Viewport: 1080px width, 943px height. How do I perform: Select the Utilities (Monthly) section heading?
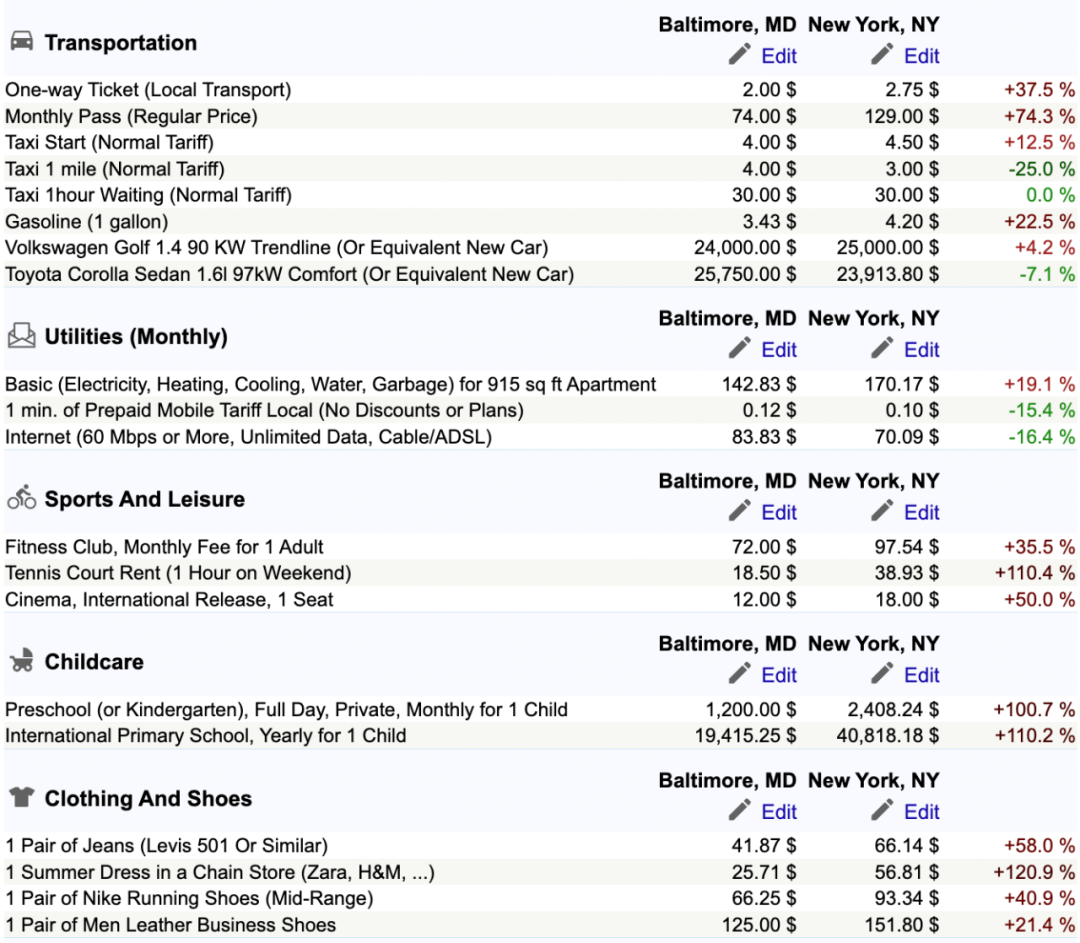pyautogui.click(x=136, y=337)
